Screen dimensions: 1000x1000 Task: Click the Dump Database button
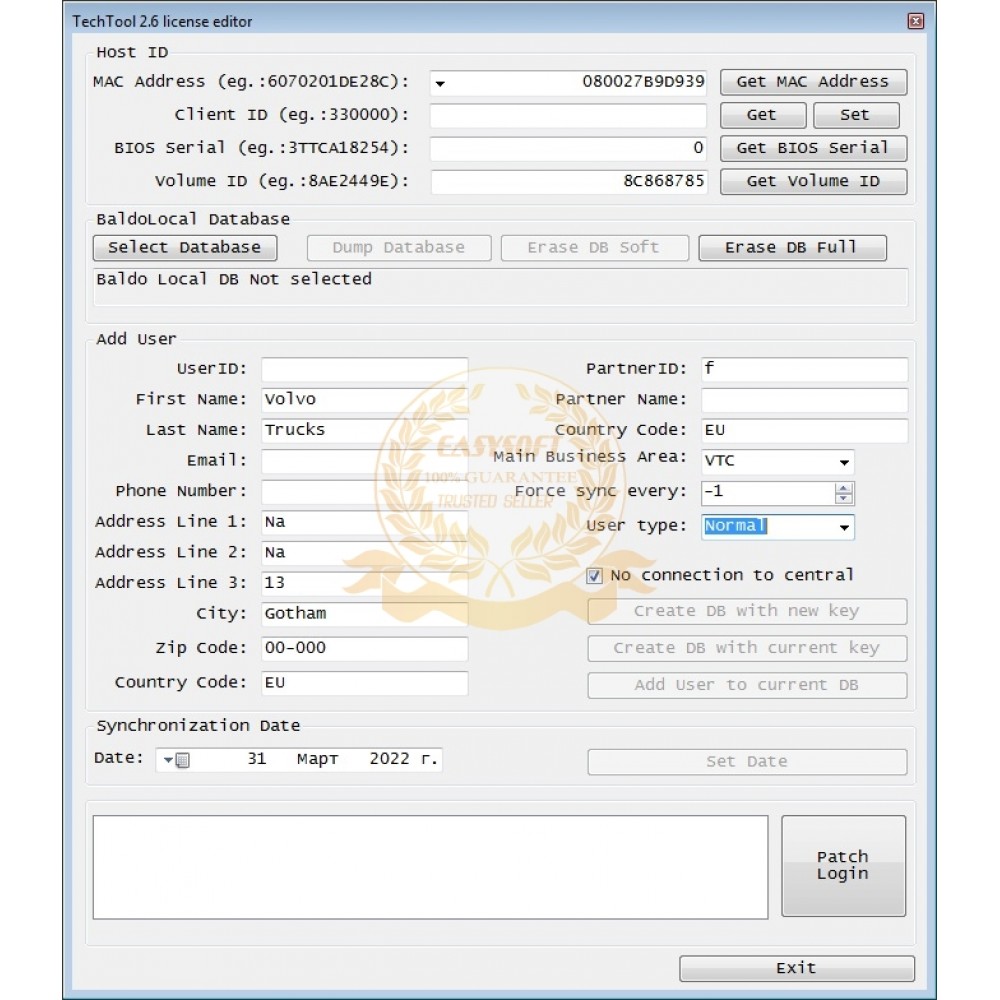point(399,247)
